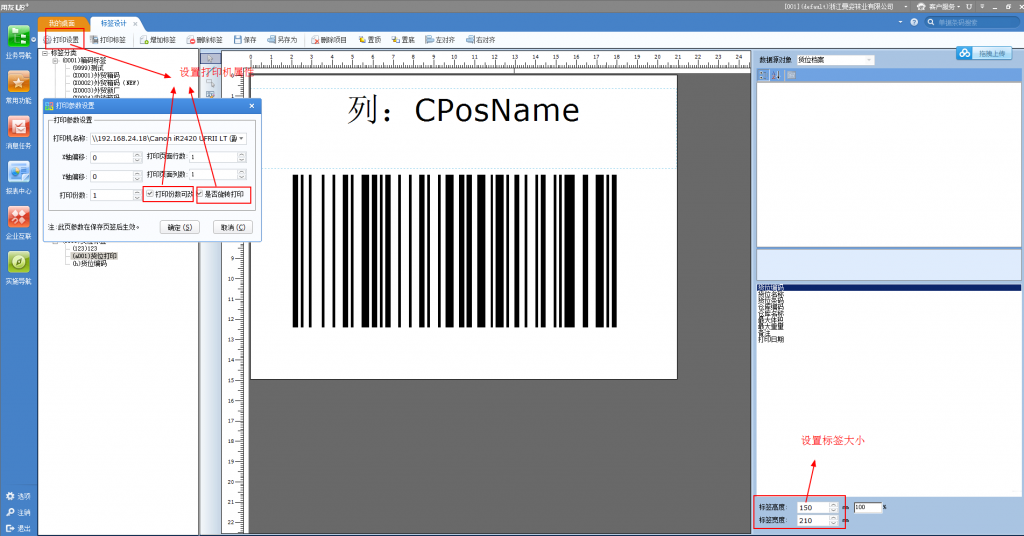Click the 取消(C) cancel button
The image size is (1024, 536).
pyautogui.click(x=232, y=227)
